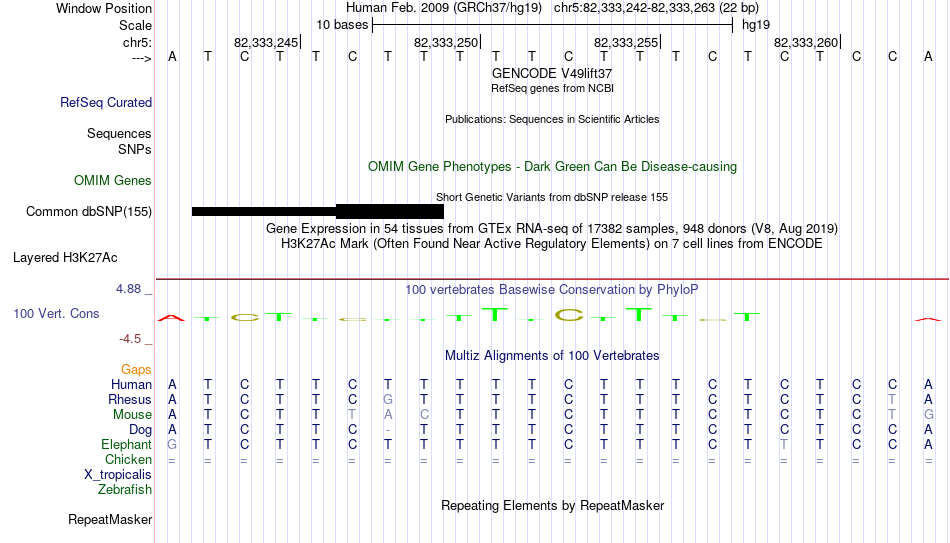Click the 82,333,260 position marker
The image size is (950, 543).
coord(807,42)
